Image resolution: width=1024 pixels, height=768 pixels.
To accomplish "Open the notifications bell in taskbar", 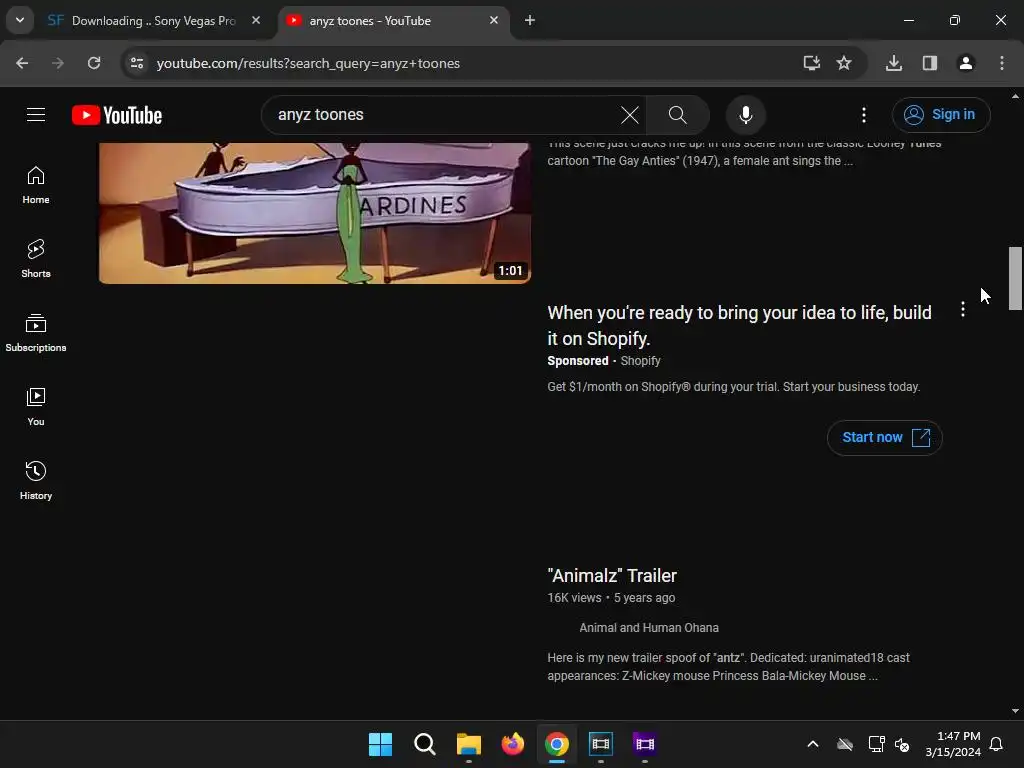I will pos(997,744).
